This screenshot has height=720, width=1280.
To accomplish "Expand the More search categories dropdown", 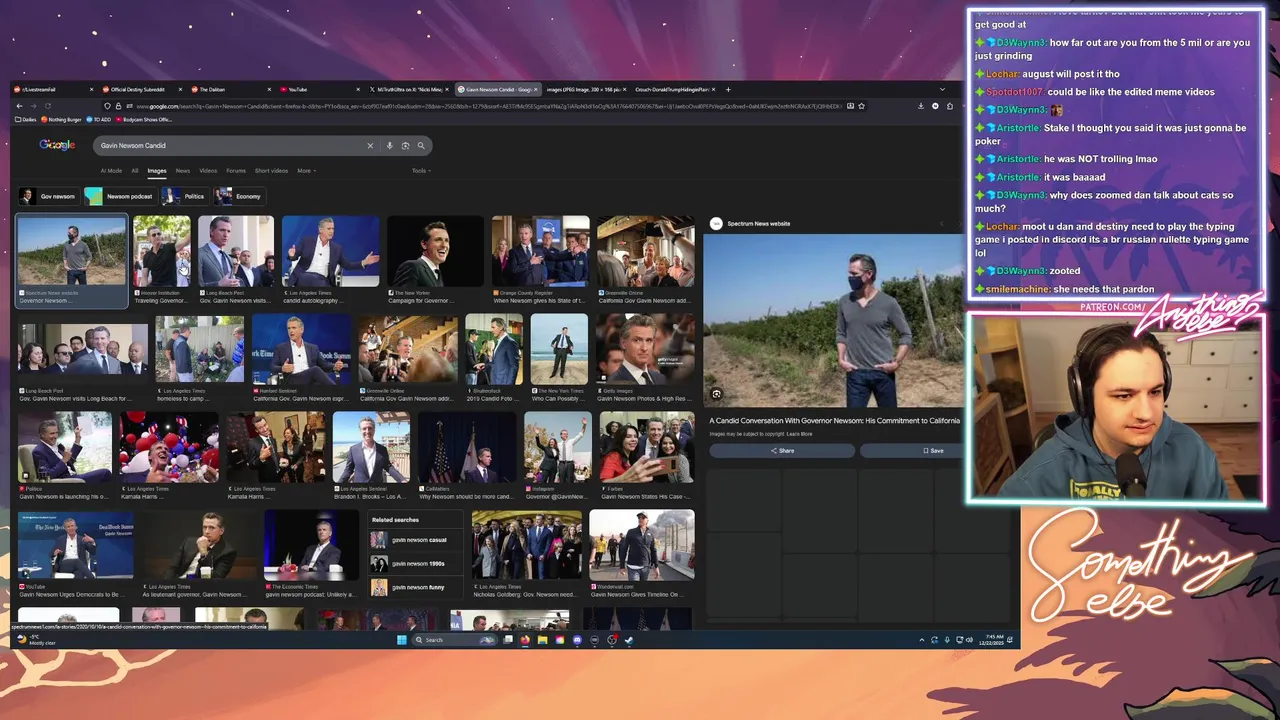I will (x=306, y=171).
